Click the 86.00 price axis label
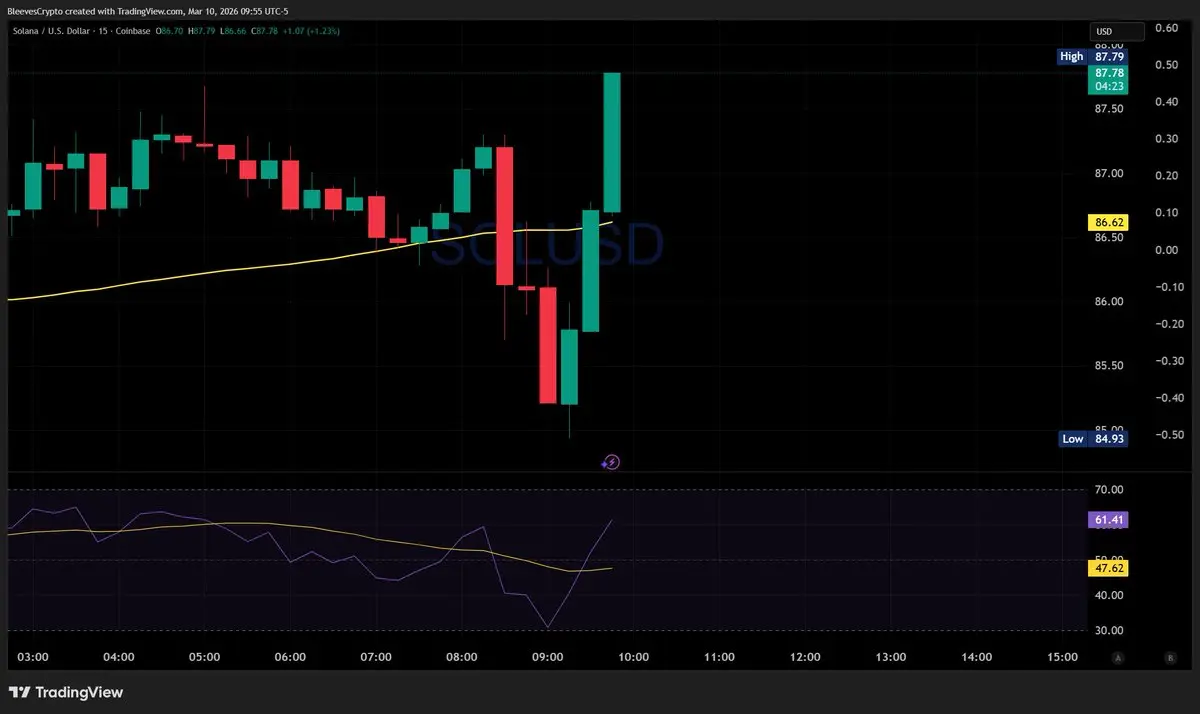Viewport: 1200px width, 714px height. pos(1109,302)
